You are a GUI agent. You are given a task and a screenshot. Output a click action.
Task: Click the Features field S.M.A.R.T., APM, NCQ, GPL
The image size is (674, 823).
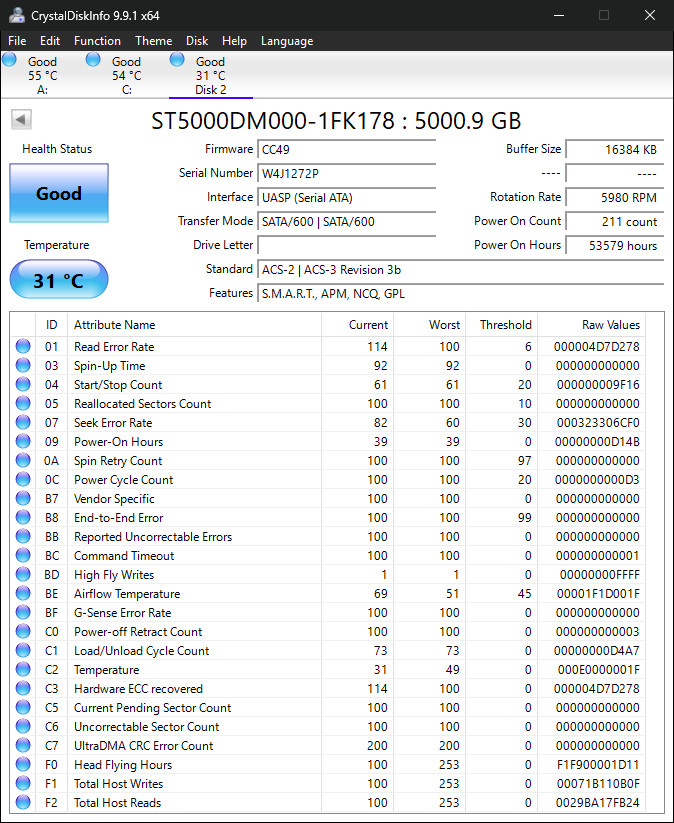(x=460, y=293)
